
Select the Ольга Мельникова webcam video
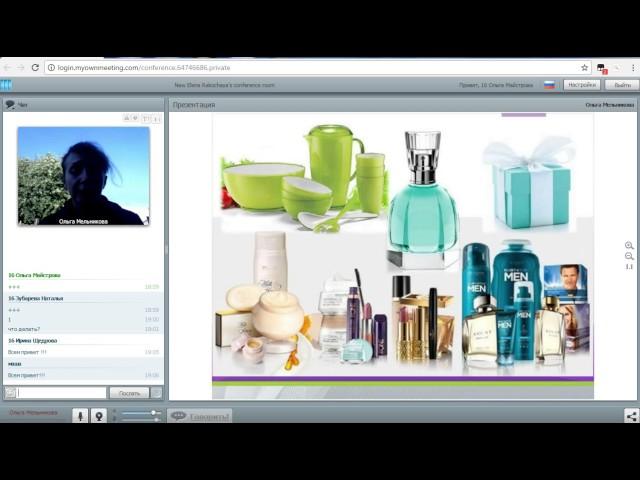(84, 176)
